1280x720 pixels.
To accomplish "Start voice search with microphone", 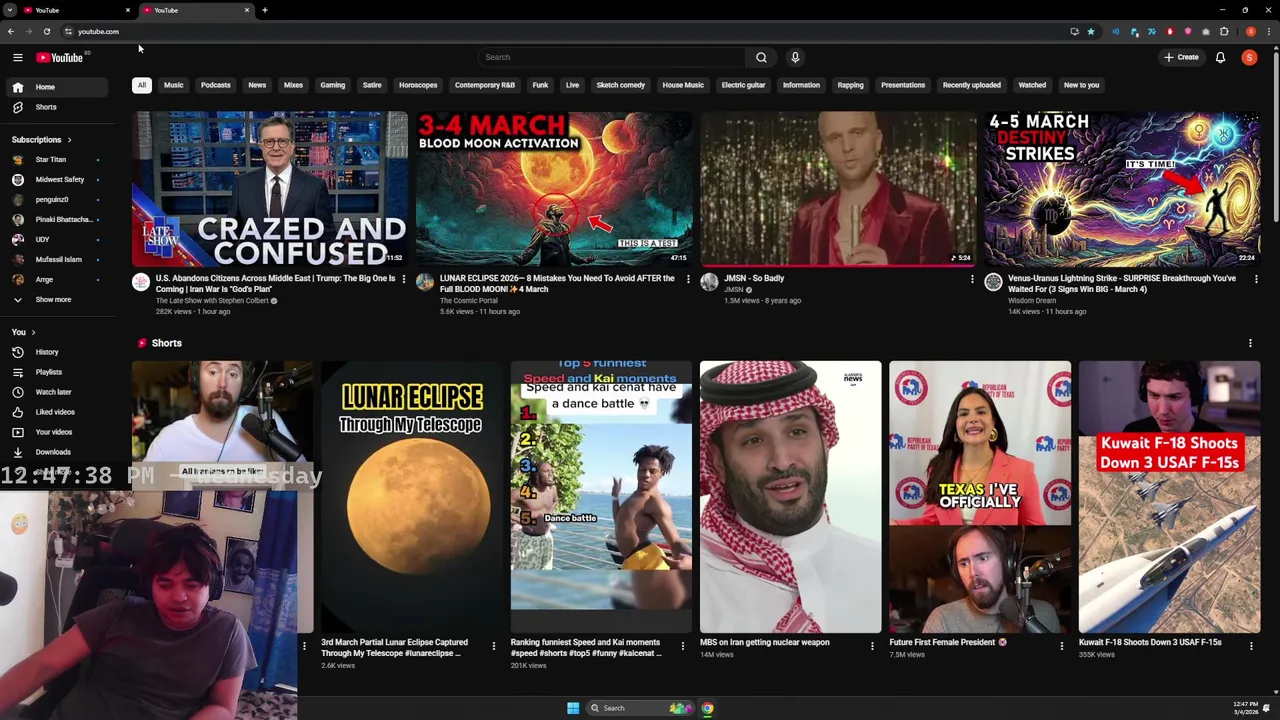I will [795, 57].
